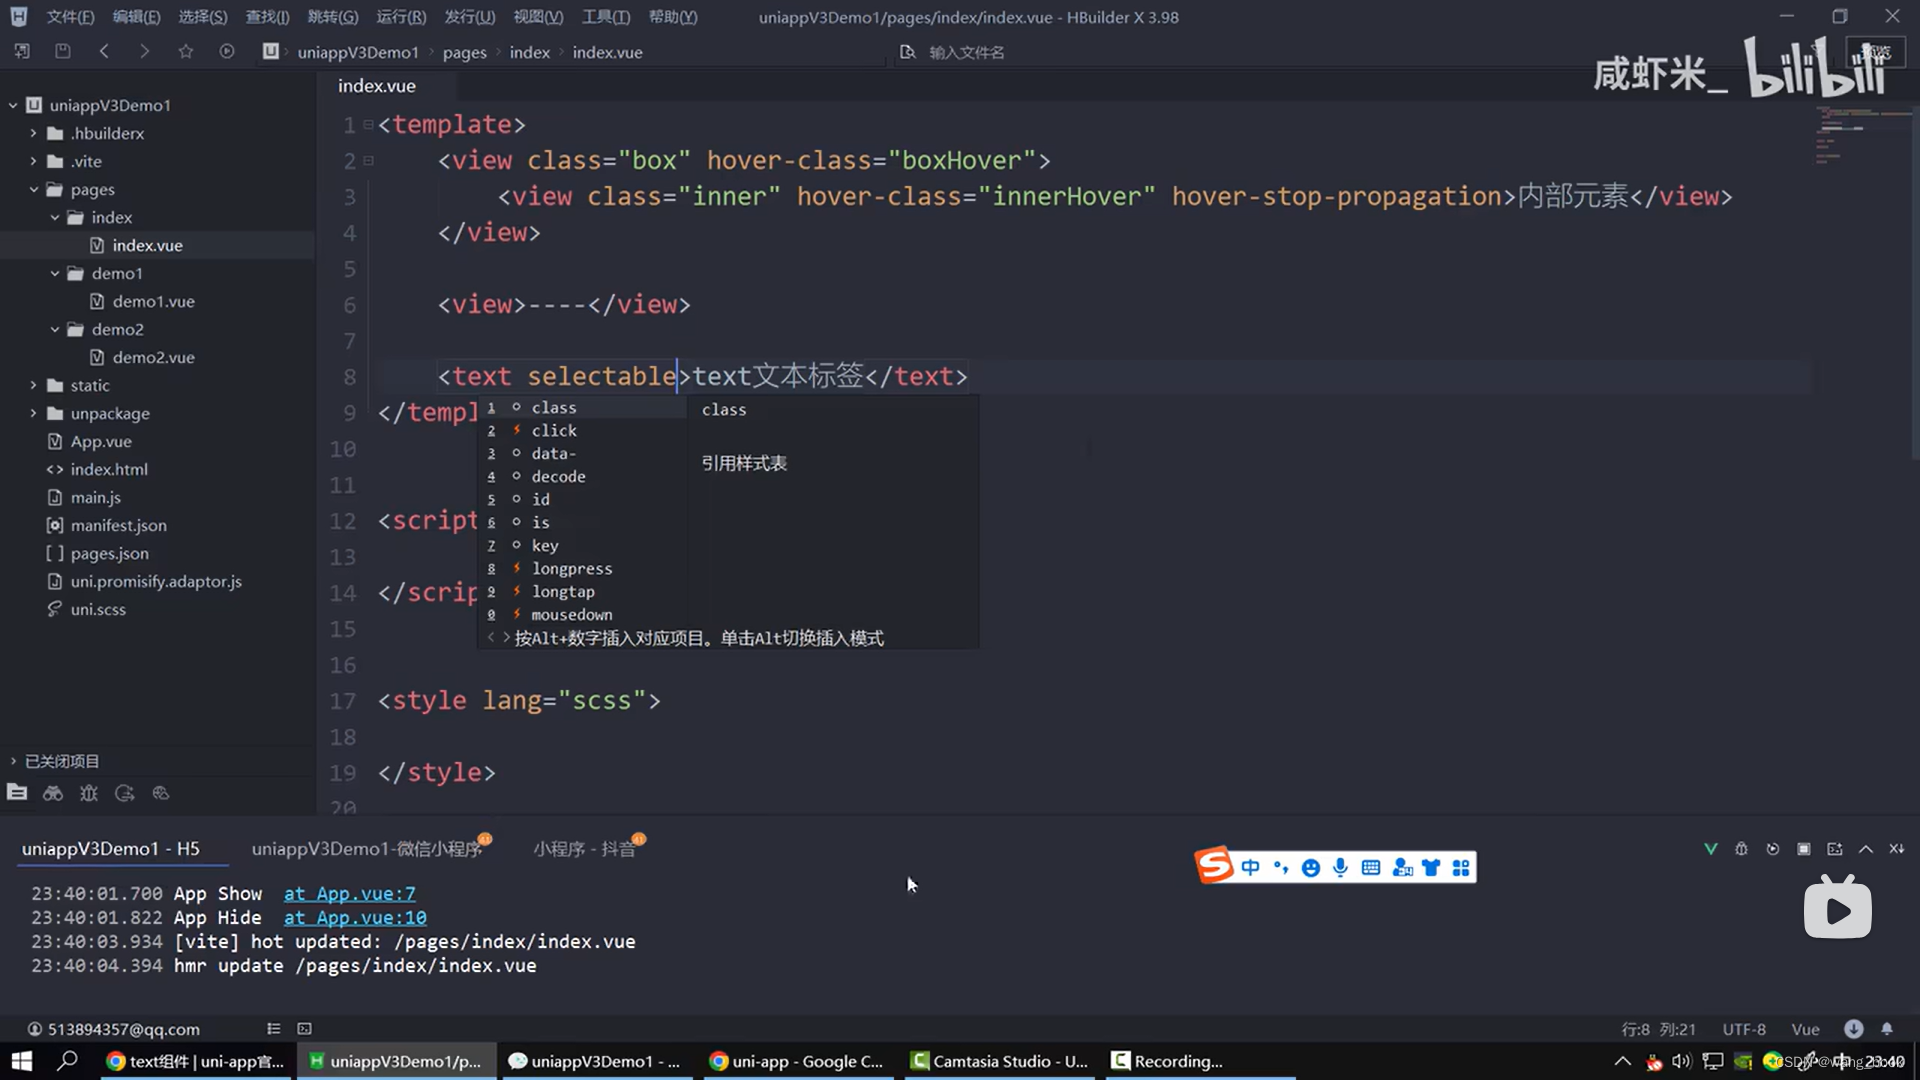The image size is (1920, 1080).
Task: Click the terminal icon in status bar
Action: [305, 1029]
